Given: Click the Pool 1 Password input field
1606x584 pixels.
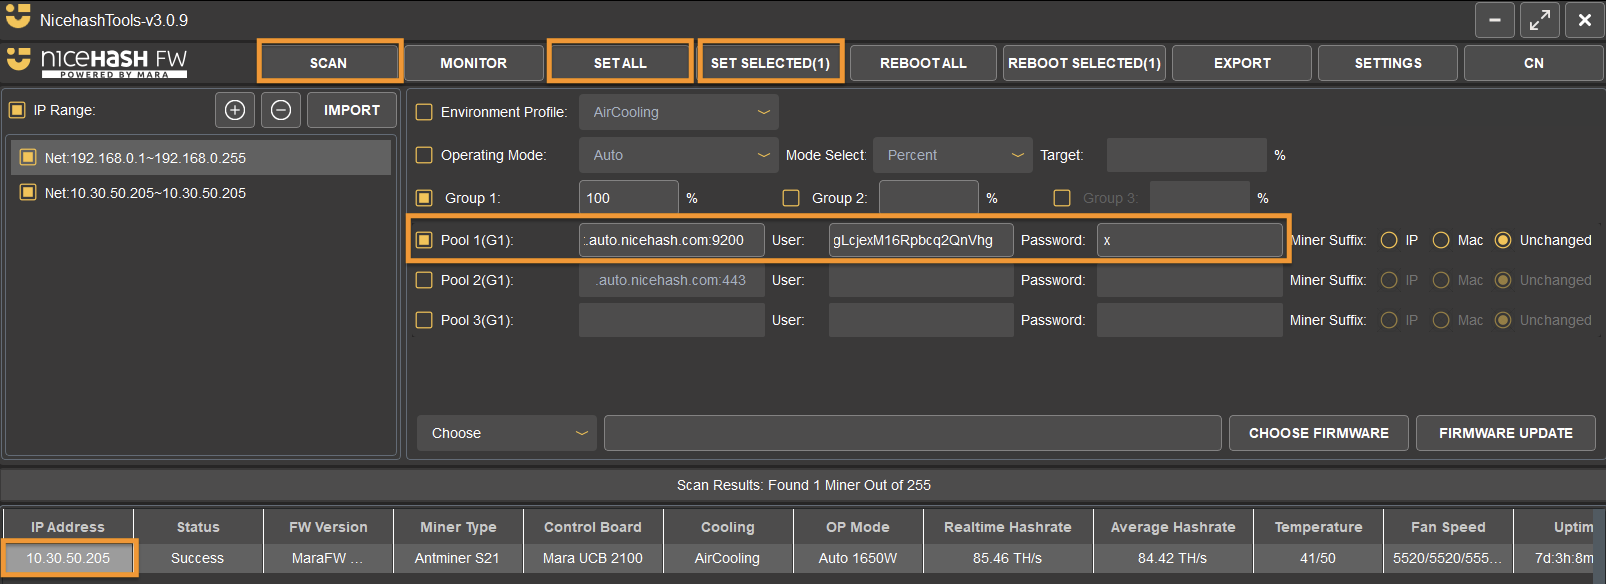Looking at the screenshot, I should tap(1189, 240).
